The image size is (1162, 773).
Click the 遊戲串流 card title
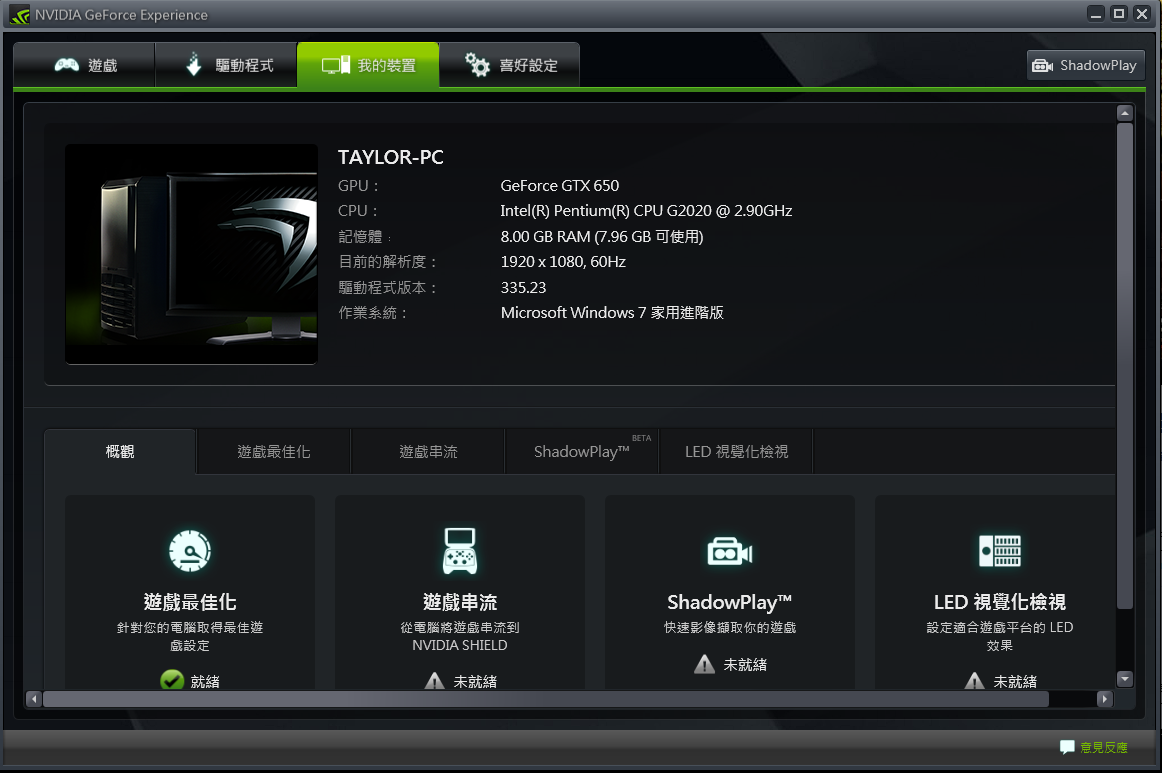(459, 602)
